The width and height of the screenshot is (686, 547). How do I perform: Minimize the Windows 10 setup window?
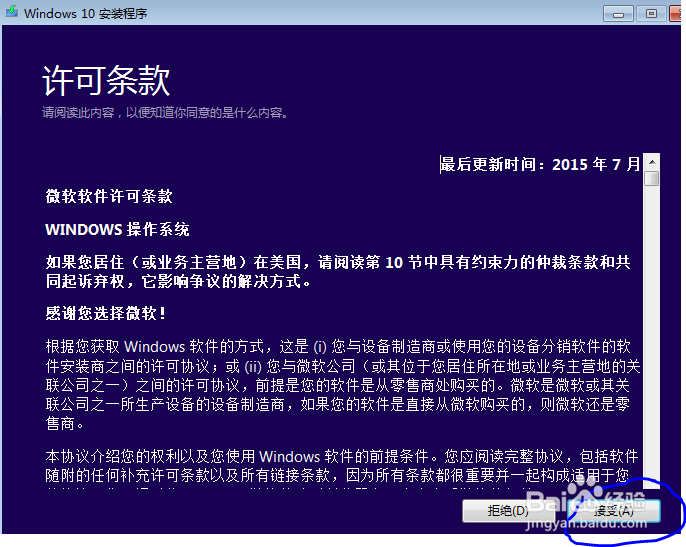click(618, 14)
